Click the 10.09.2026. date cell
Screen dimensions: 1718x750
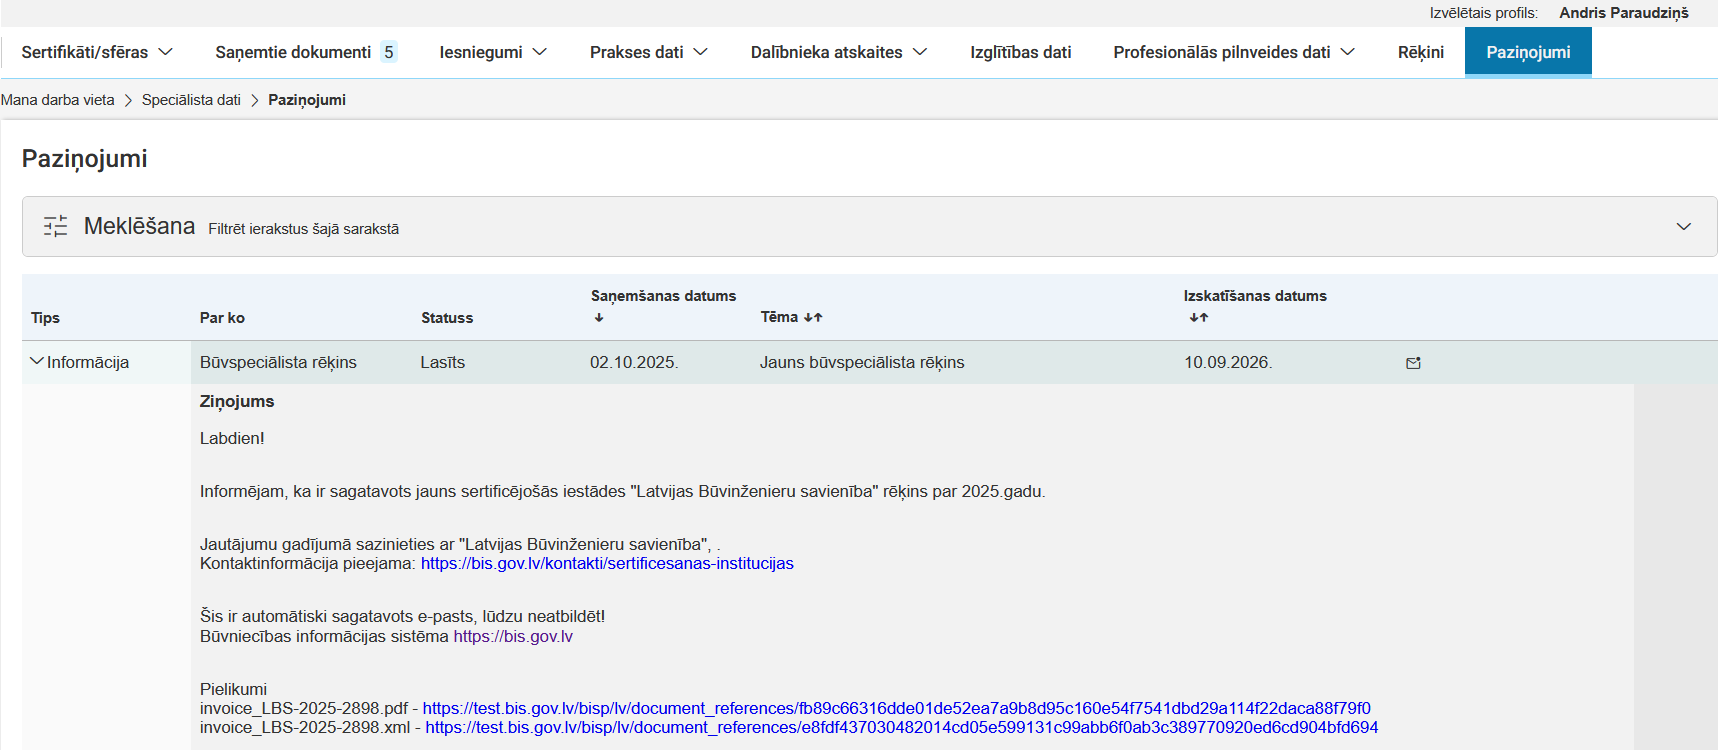tap(1228, 362)
